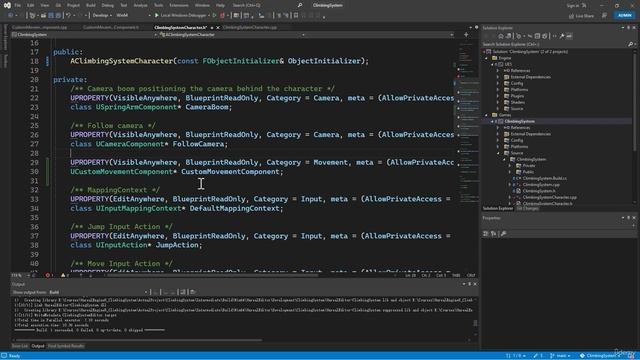Click the Git main branch status icon
Screen dimensions: 640x360
[x=552, y=356]
